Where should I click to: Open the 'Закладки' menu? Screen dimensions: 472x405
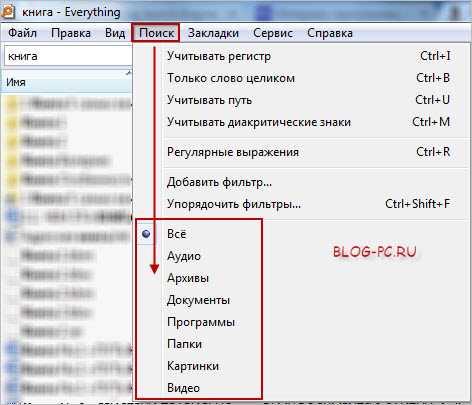click(x=213, y=33)
